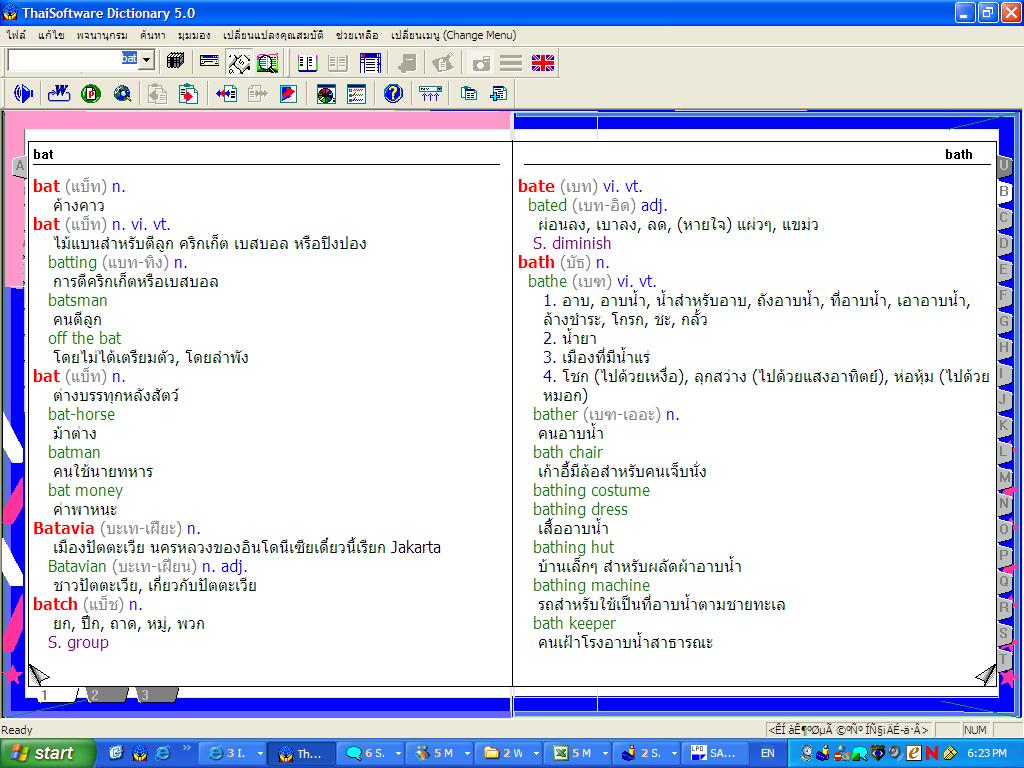Open the มุมมอง menu
This screenshot has width=1024, height=768.
(194, 35)
